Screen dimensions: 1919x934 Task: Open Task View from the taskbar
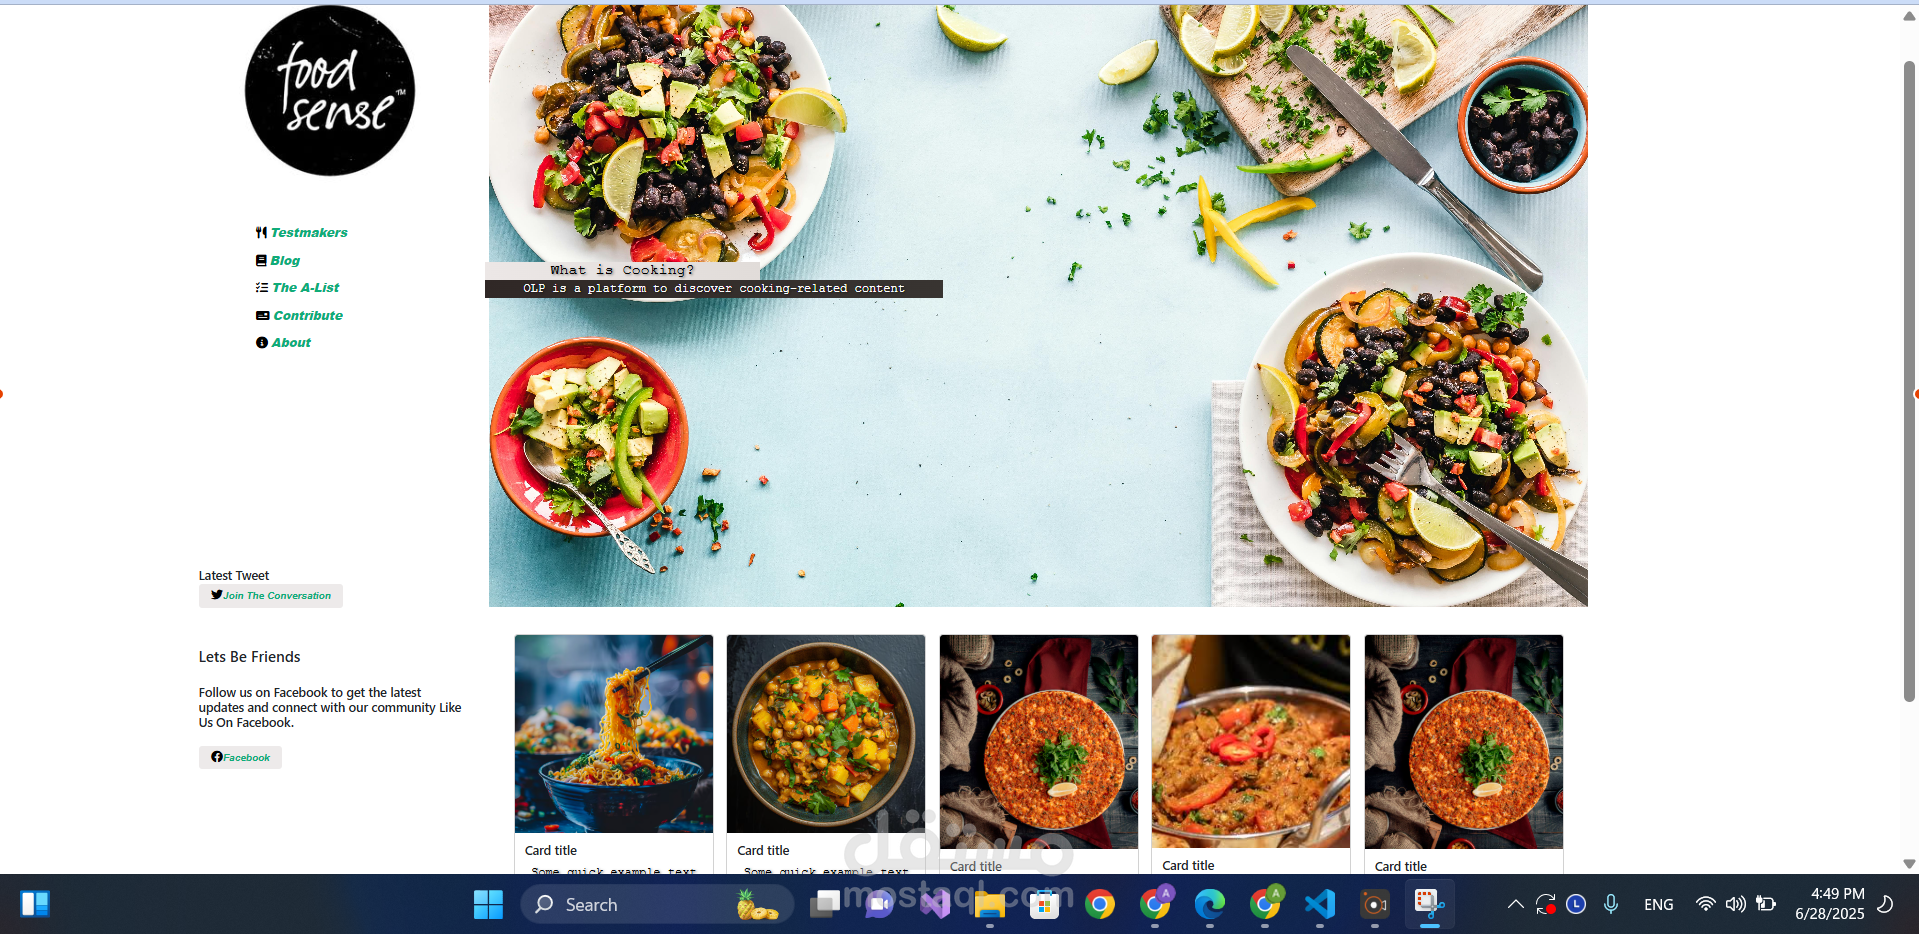pos(825,904)
